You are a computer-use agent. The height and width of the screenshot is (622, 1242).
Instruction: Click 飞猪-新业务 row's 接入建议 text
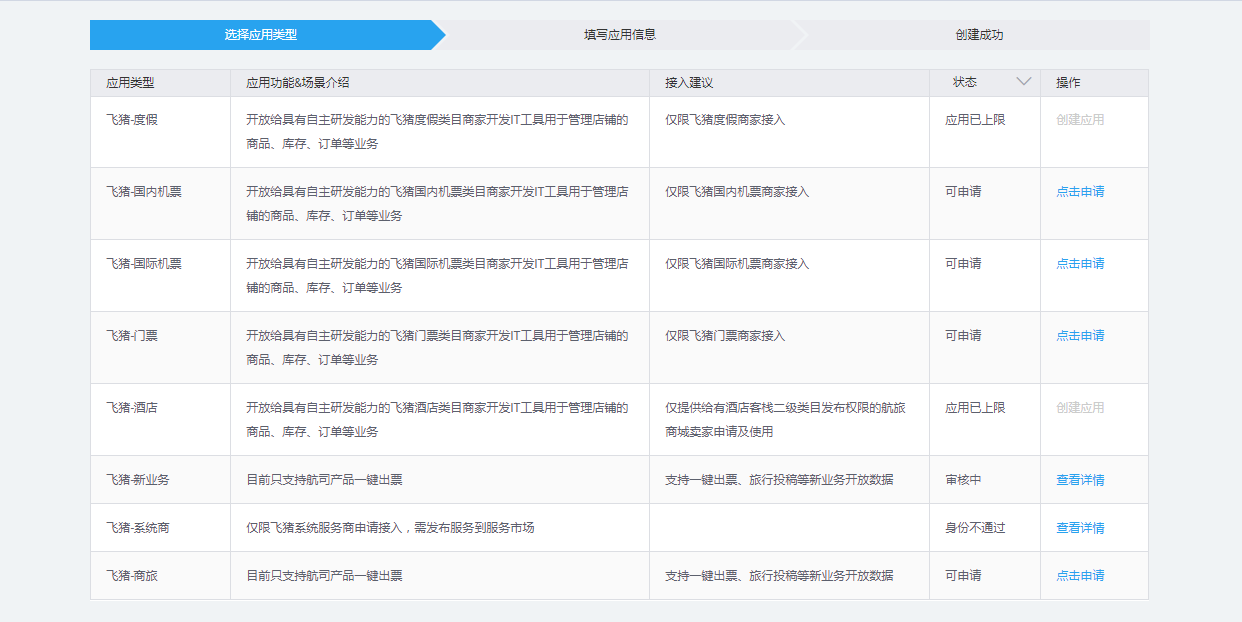779,480
